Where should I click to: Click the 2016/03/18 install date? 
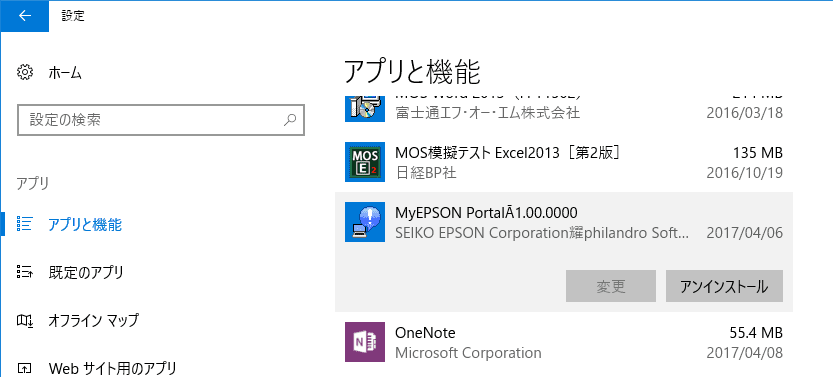click(745, 113)
